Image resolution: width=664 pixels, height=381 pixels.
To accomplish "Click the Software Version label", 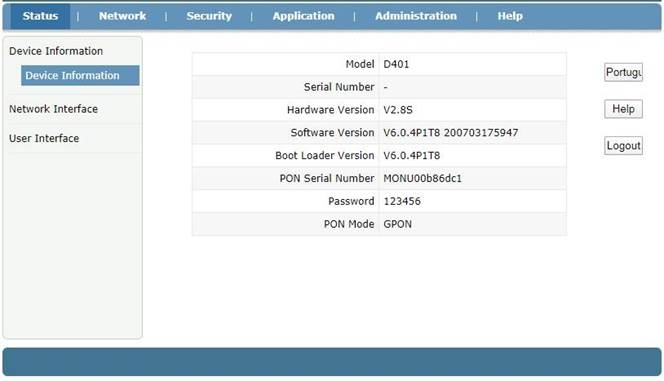I will tap(332, 133).
